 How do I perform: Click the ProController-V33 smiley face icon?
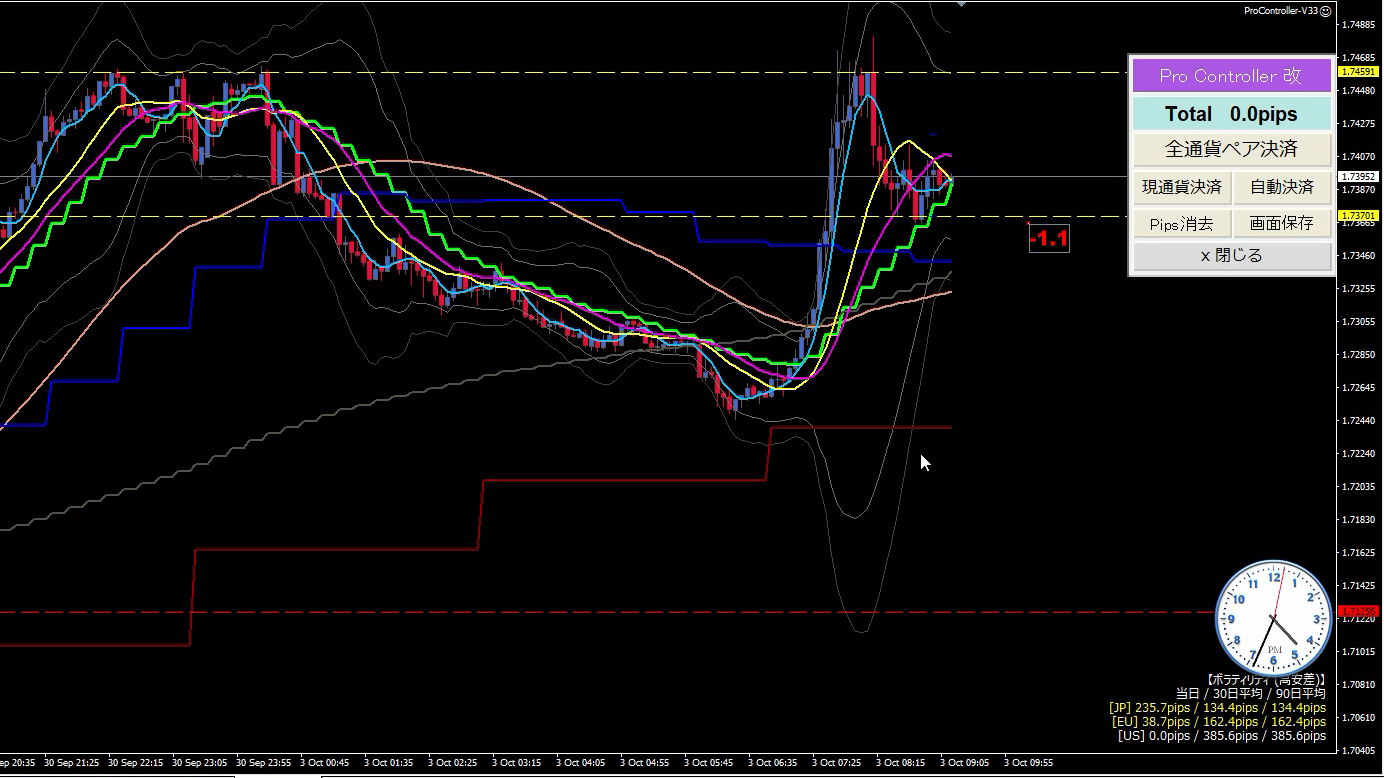(1326, 11)
